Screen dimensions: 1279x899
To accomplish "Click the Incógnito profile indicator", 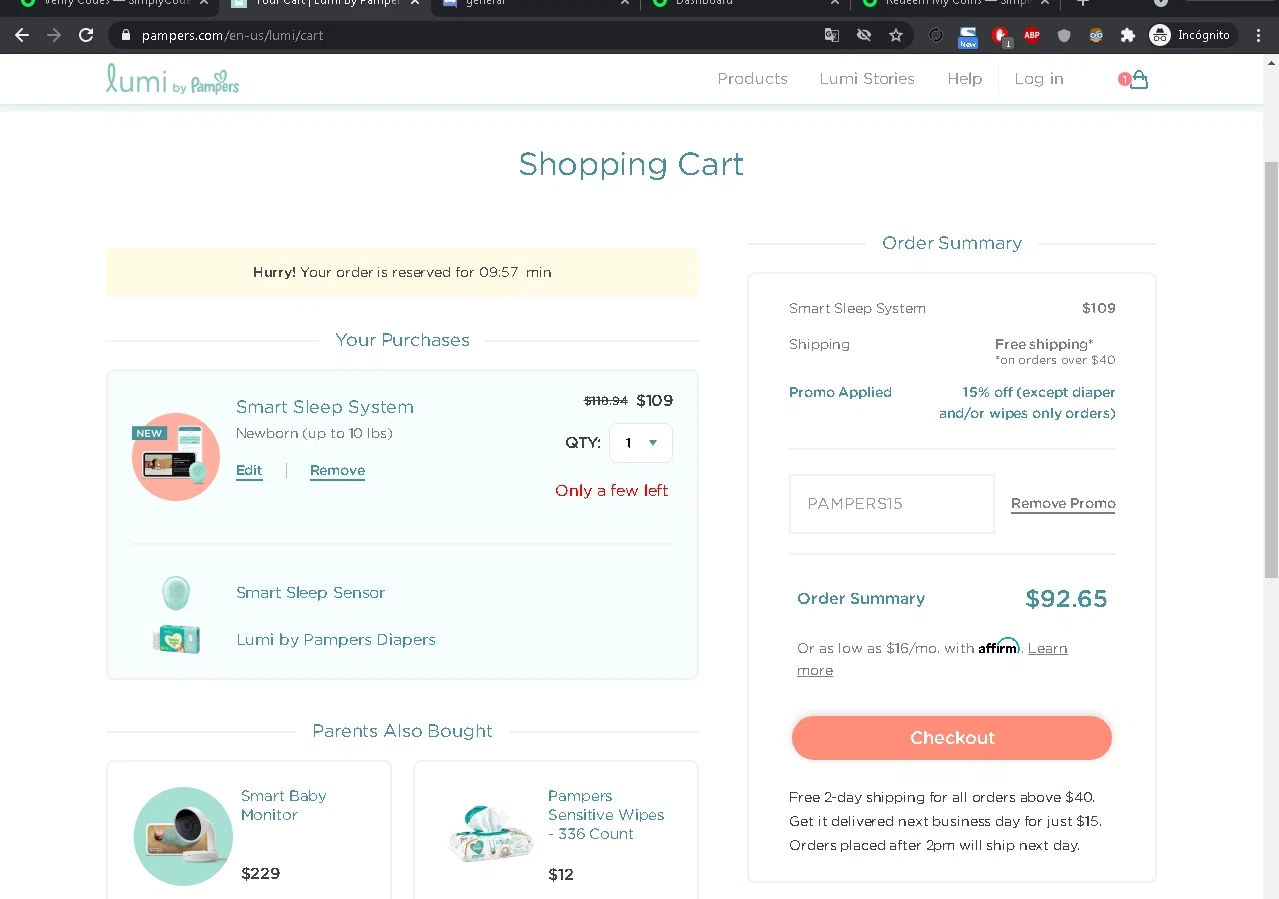I will point(1192,35).
